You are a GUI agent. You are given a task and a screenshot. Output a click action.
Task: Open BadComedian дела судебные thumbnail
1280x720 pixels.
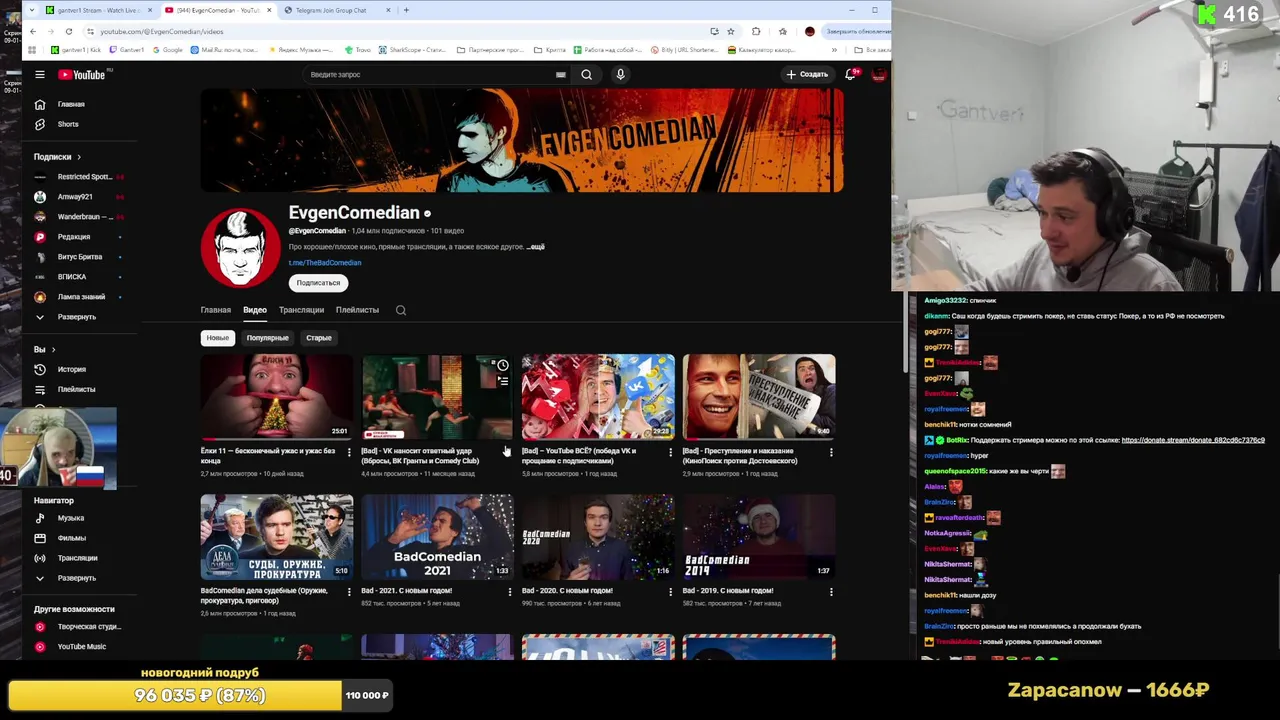click(x=277, y=537)
